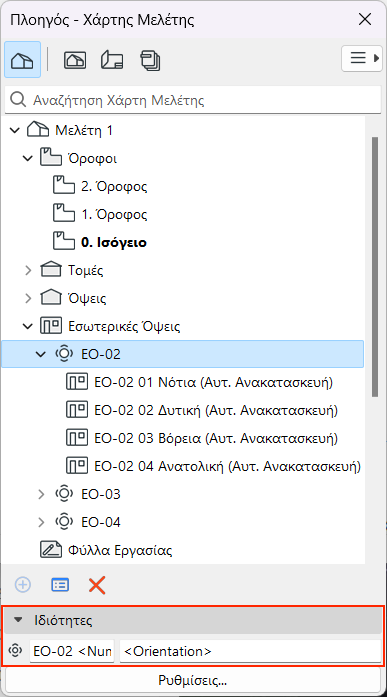
Task: Click the Μελέτη 1 project icon
Action: (x=37, y=130)
